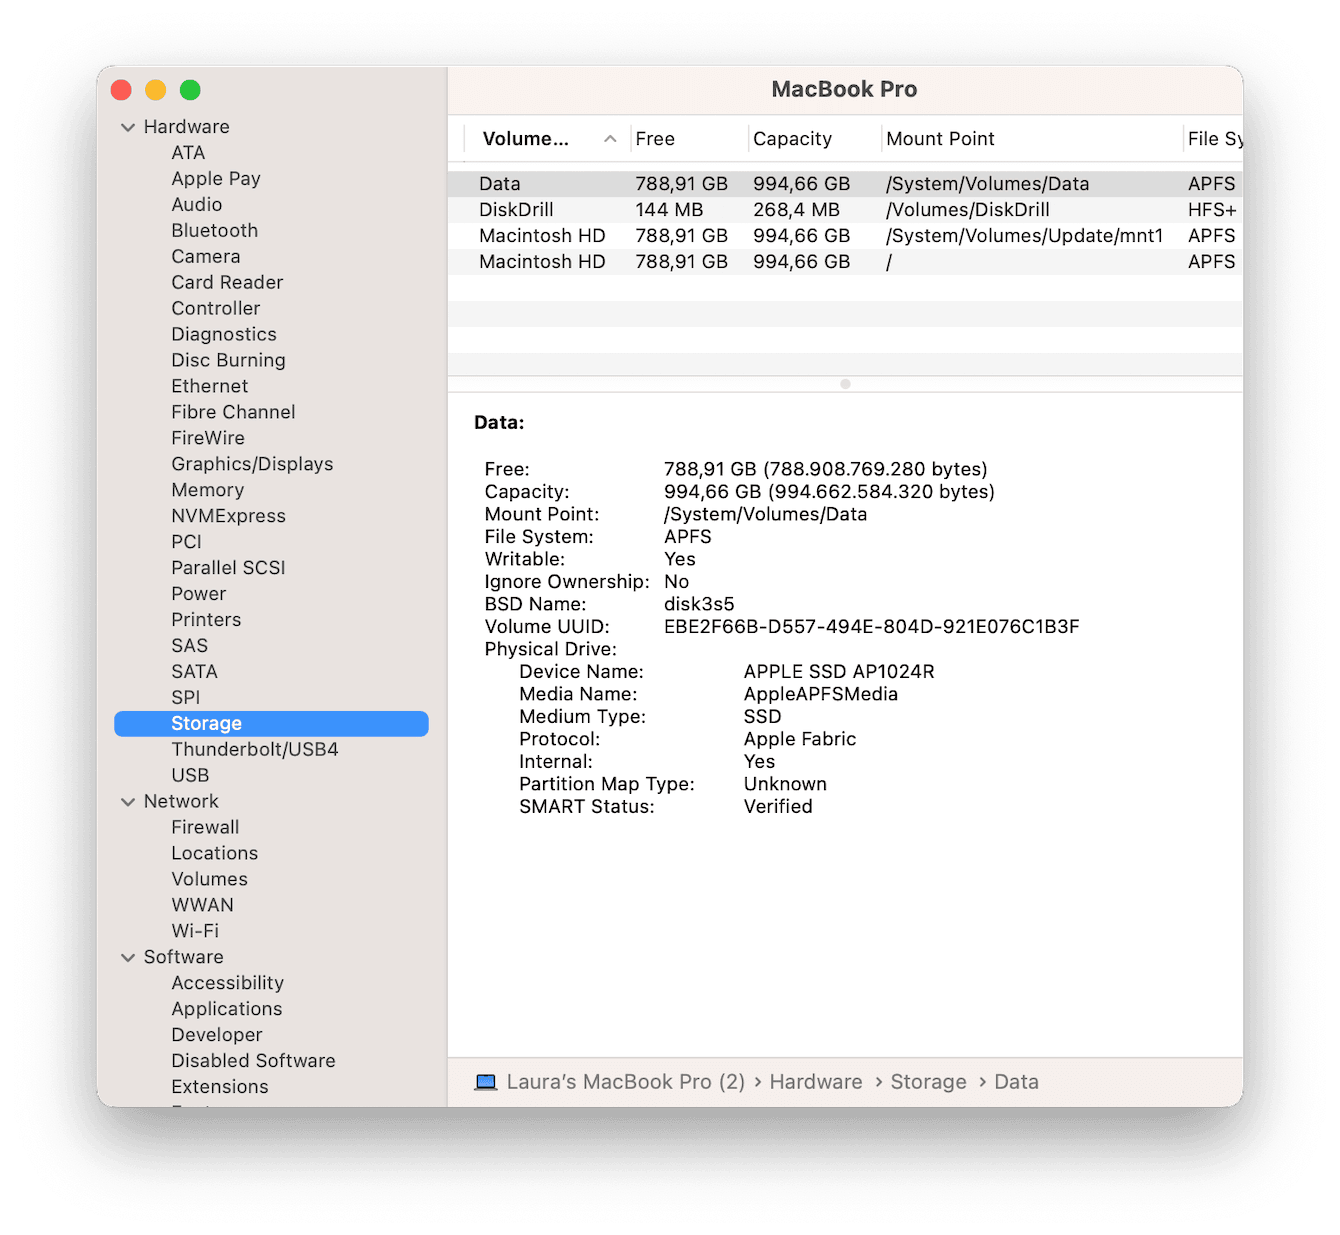Select Memory in the Hardware list
Screen dimensions: 1340x1235
coord(207,489)
